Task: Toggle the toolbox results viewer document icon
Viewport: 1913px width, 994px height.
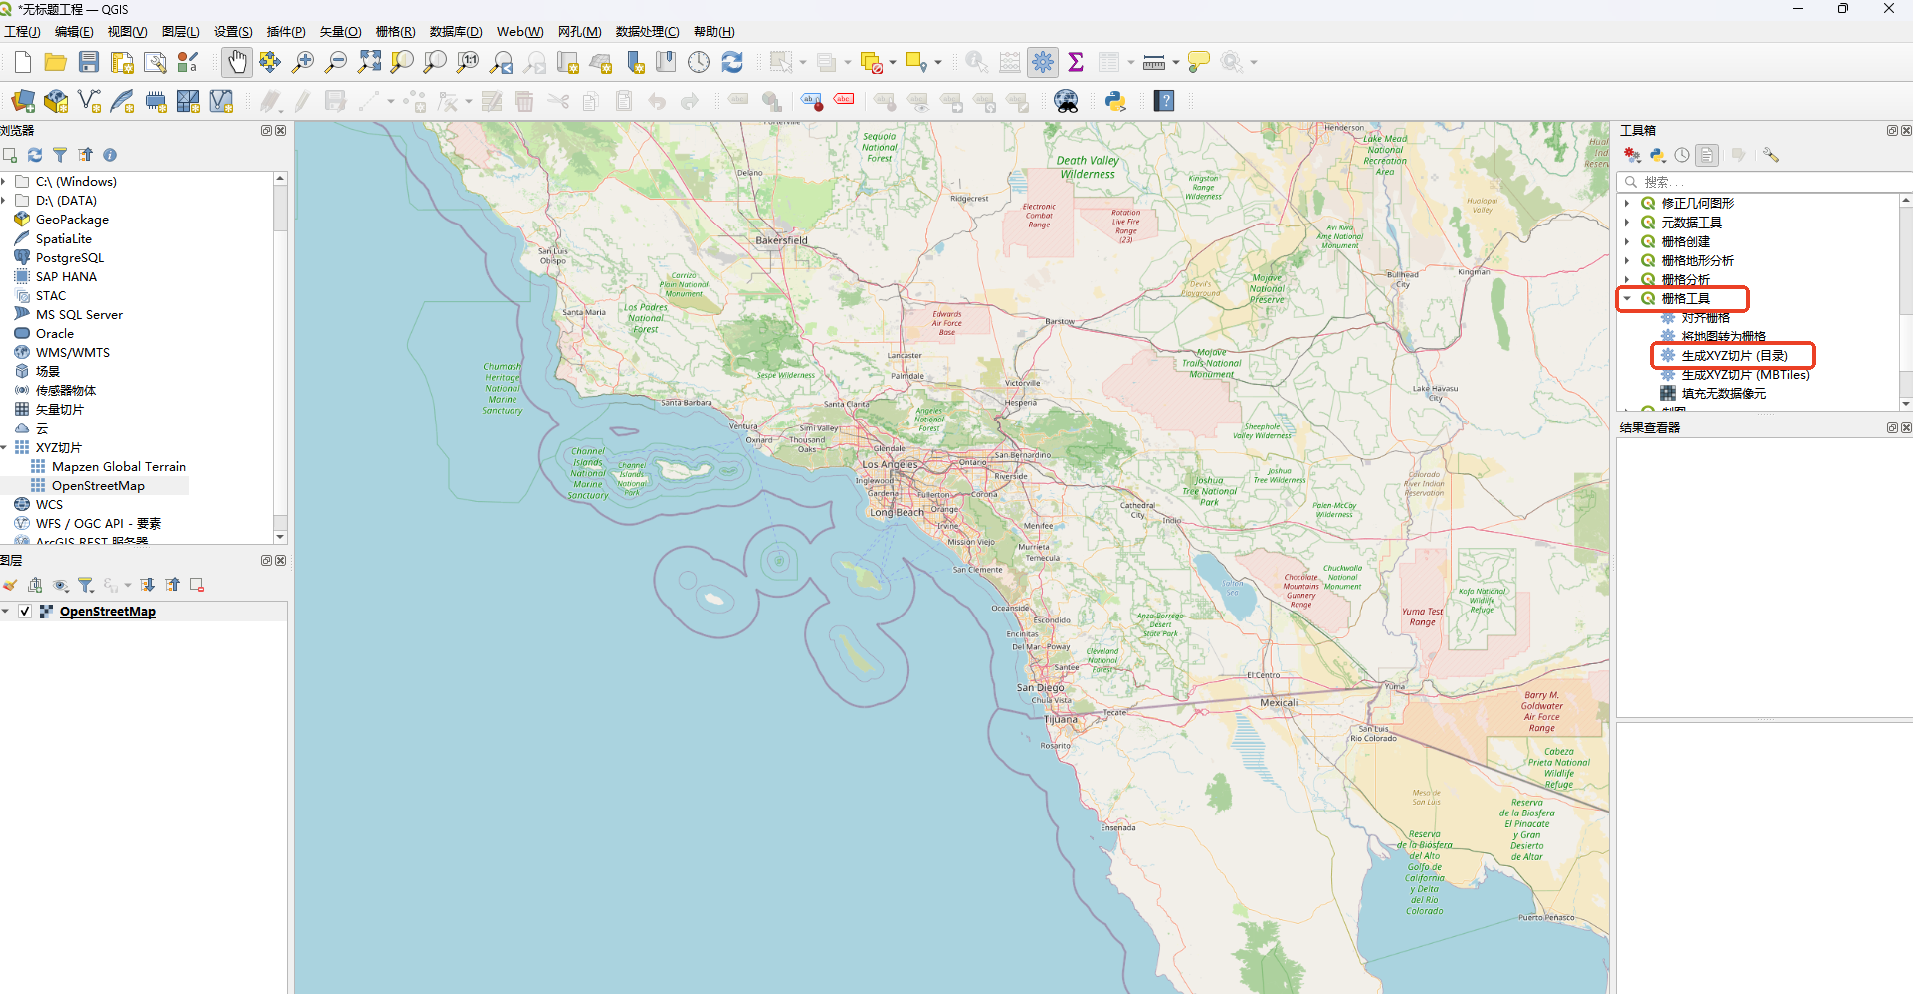Action: [1707, 155]
